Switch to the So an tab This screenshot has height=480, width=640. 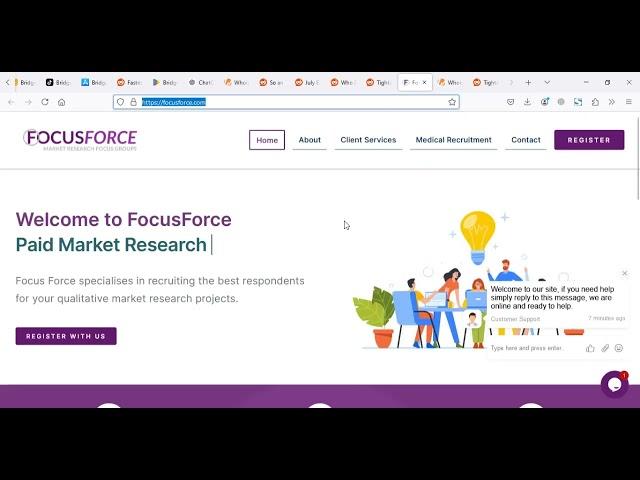[271, 82]
